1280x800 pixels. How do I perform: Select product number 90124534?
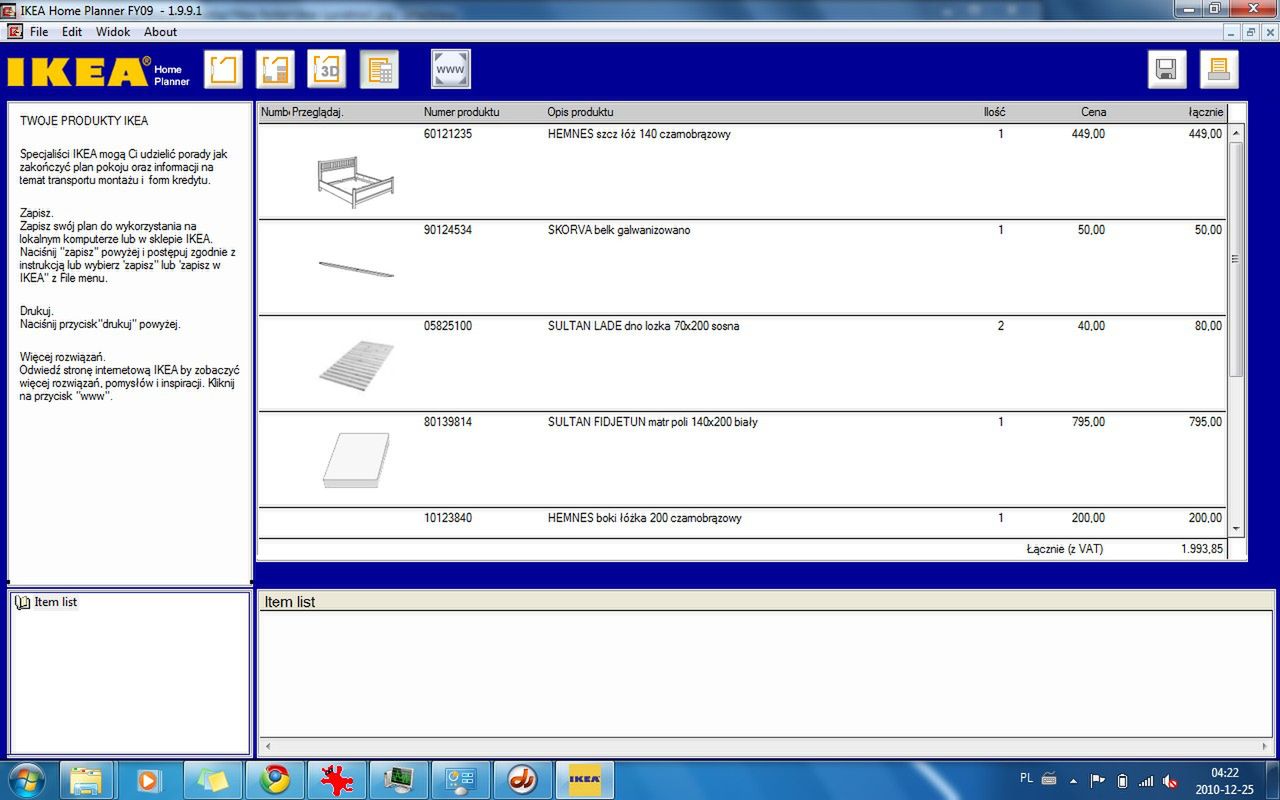[448, 230]
